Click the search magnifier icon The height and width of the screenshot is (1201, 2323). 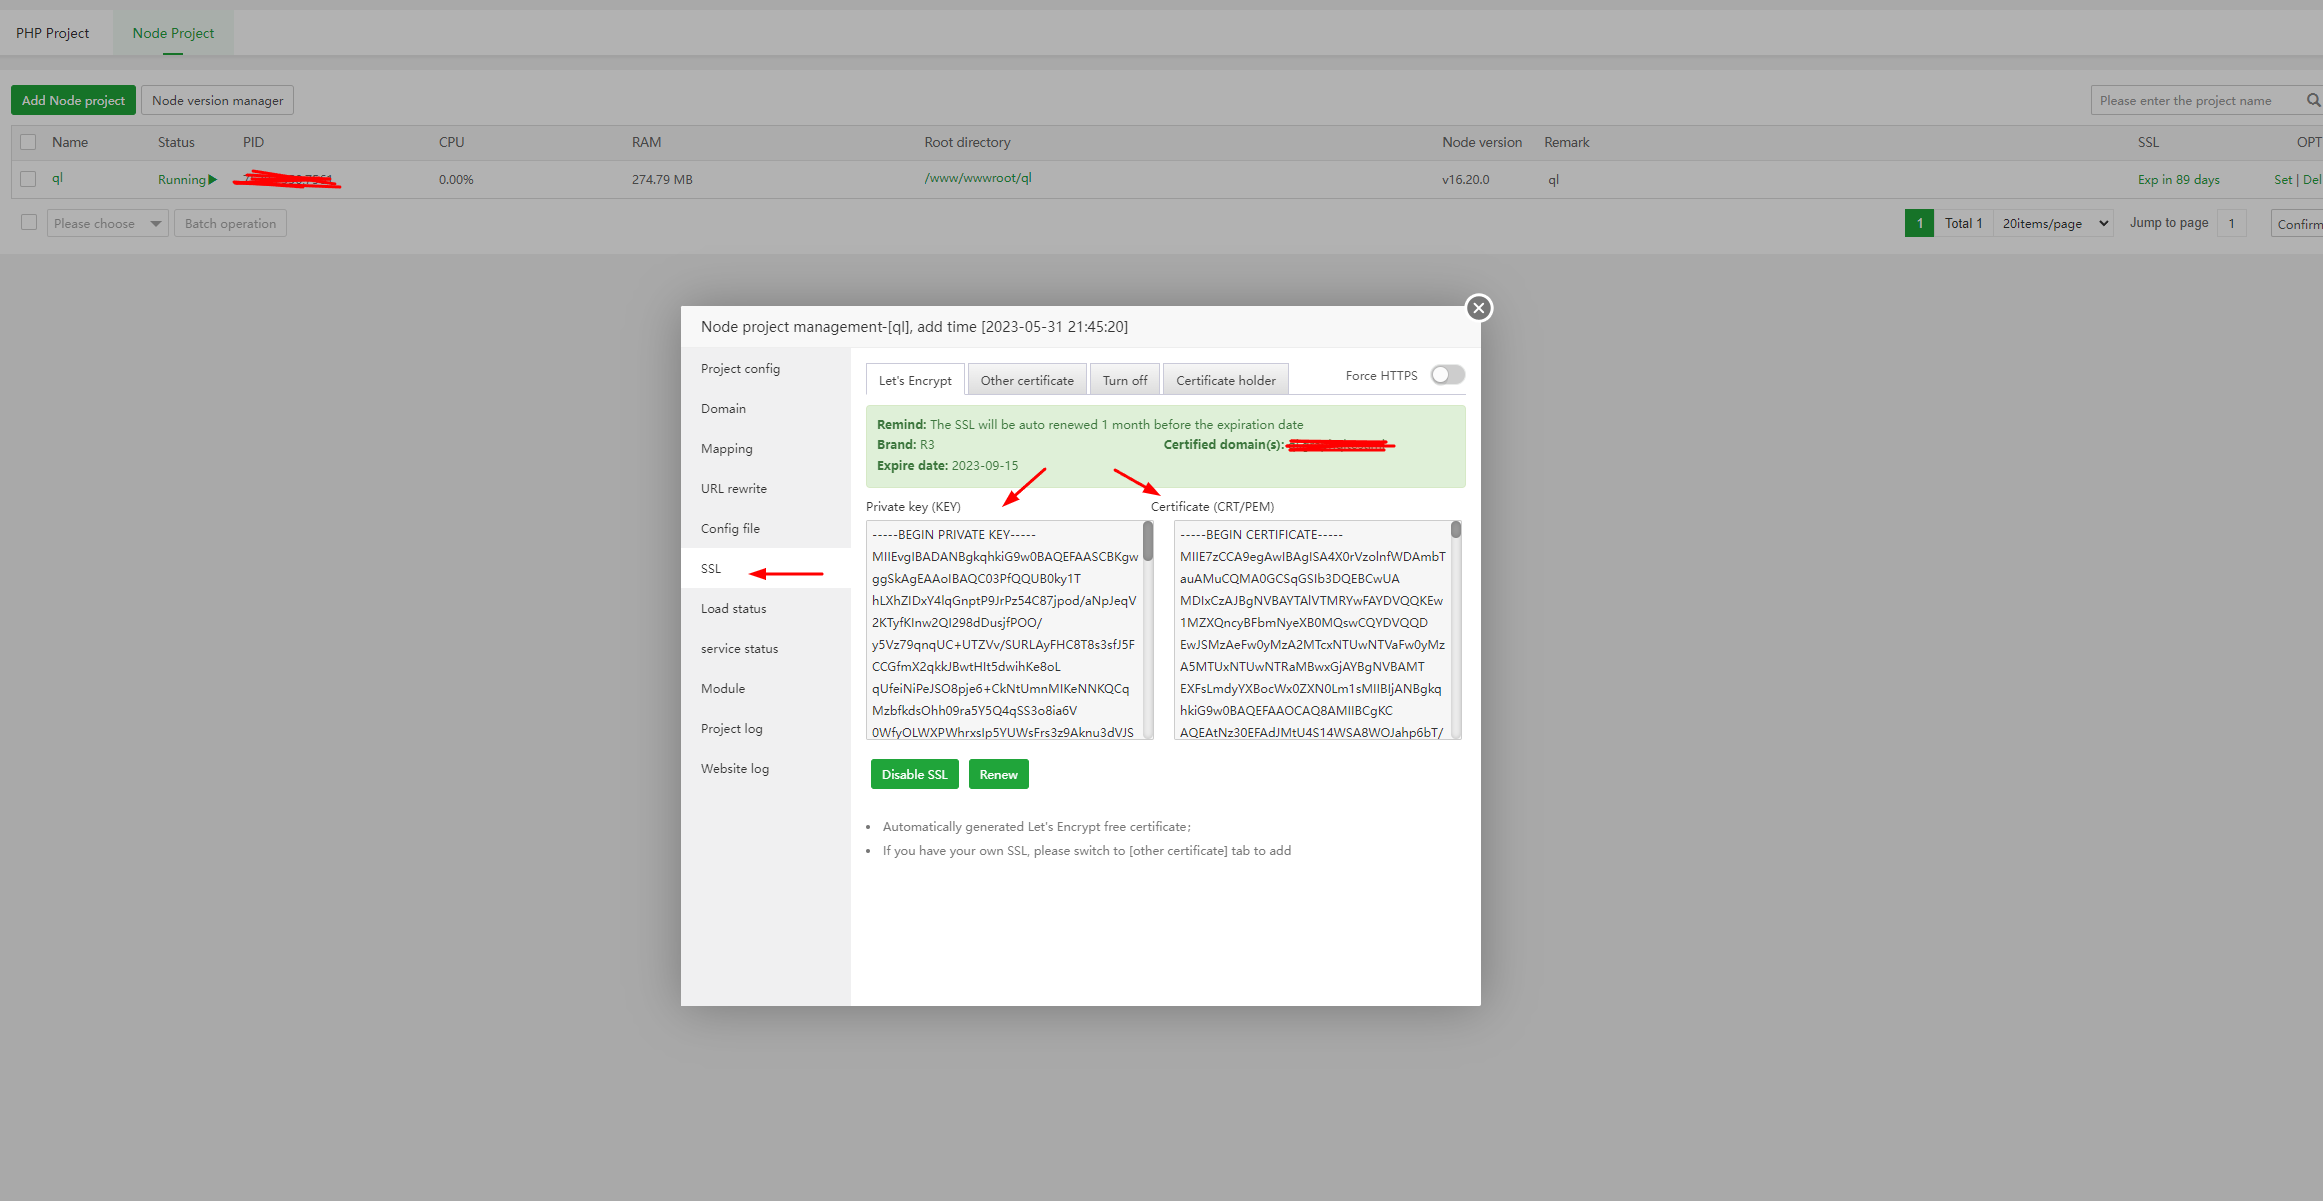click(2312, 101)
